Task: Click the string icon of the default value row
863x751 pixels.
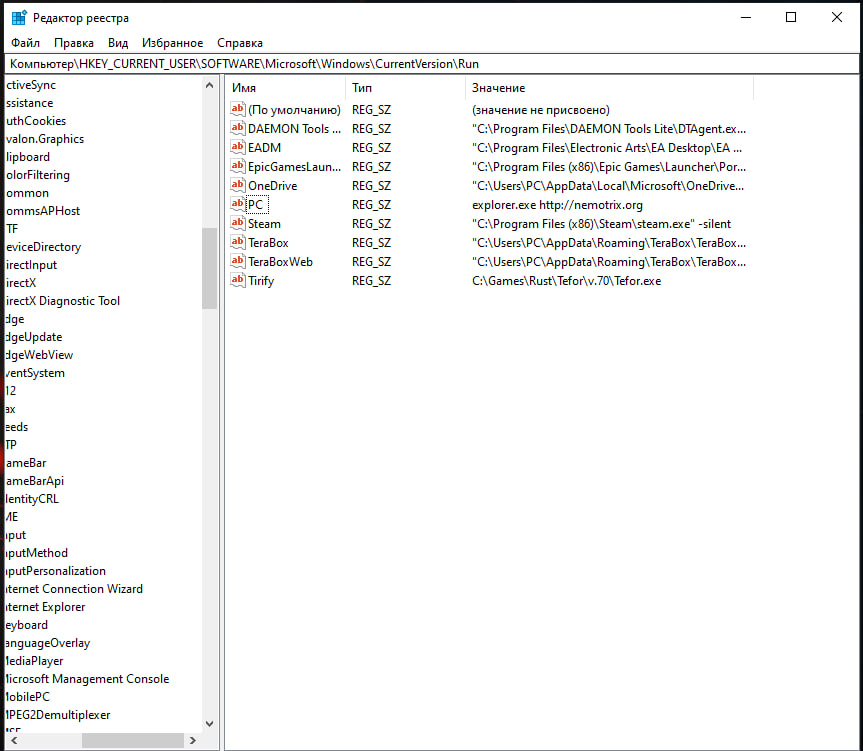Action: coord(237,109)
